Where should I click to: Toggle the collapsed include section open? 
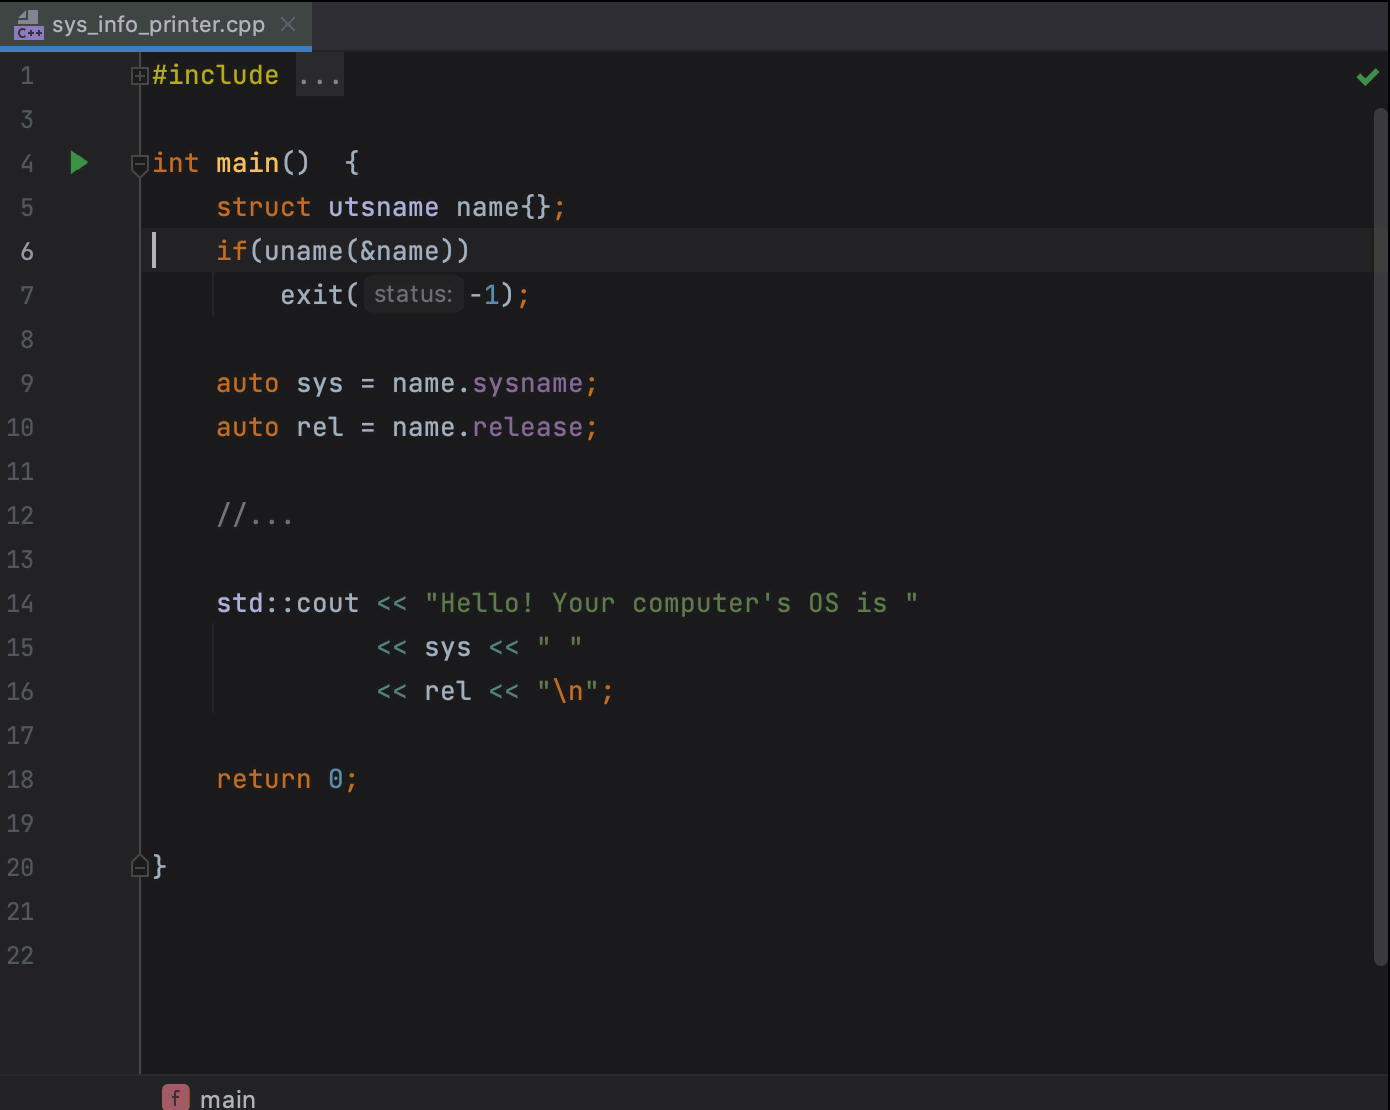click(x=140, y=75)
